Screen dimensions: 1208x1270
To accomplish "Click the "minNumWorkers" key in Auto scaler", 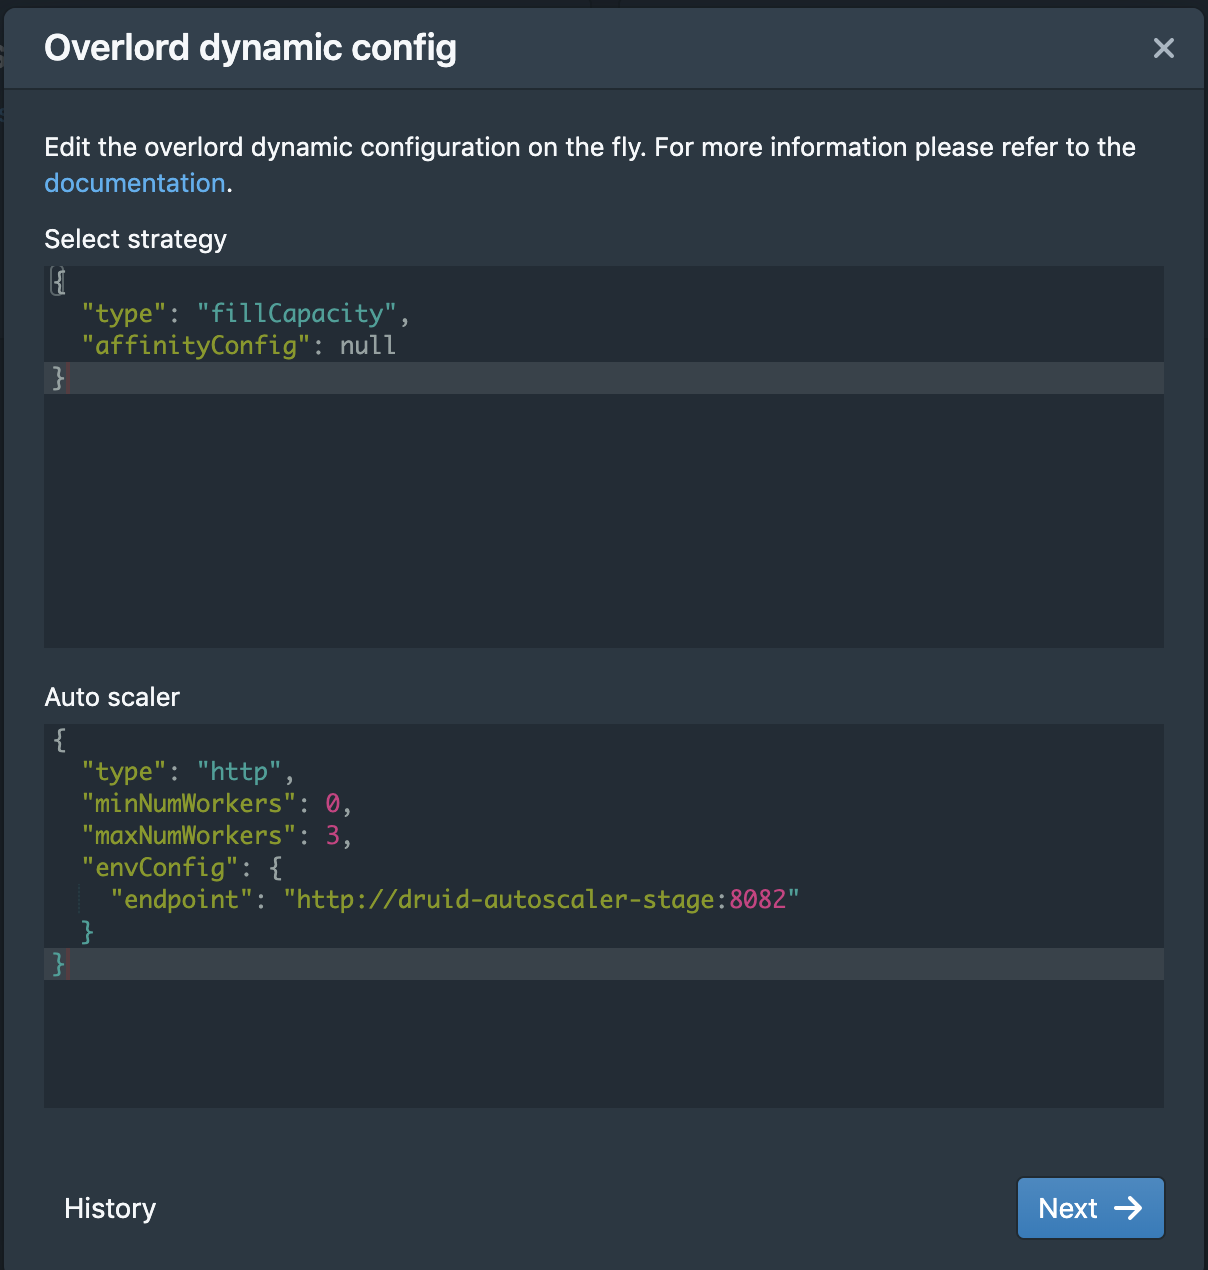I will point(189,804).
